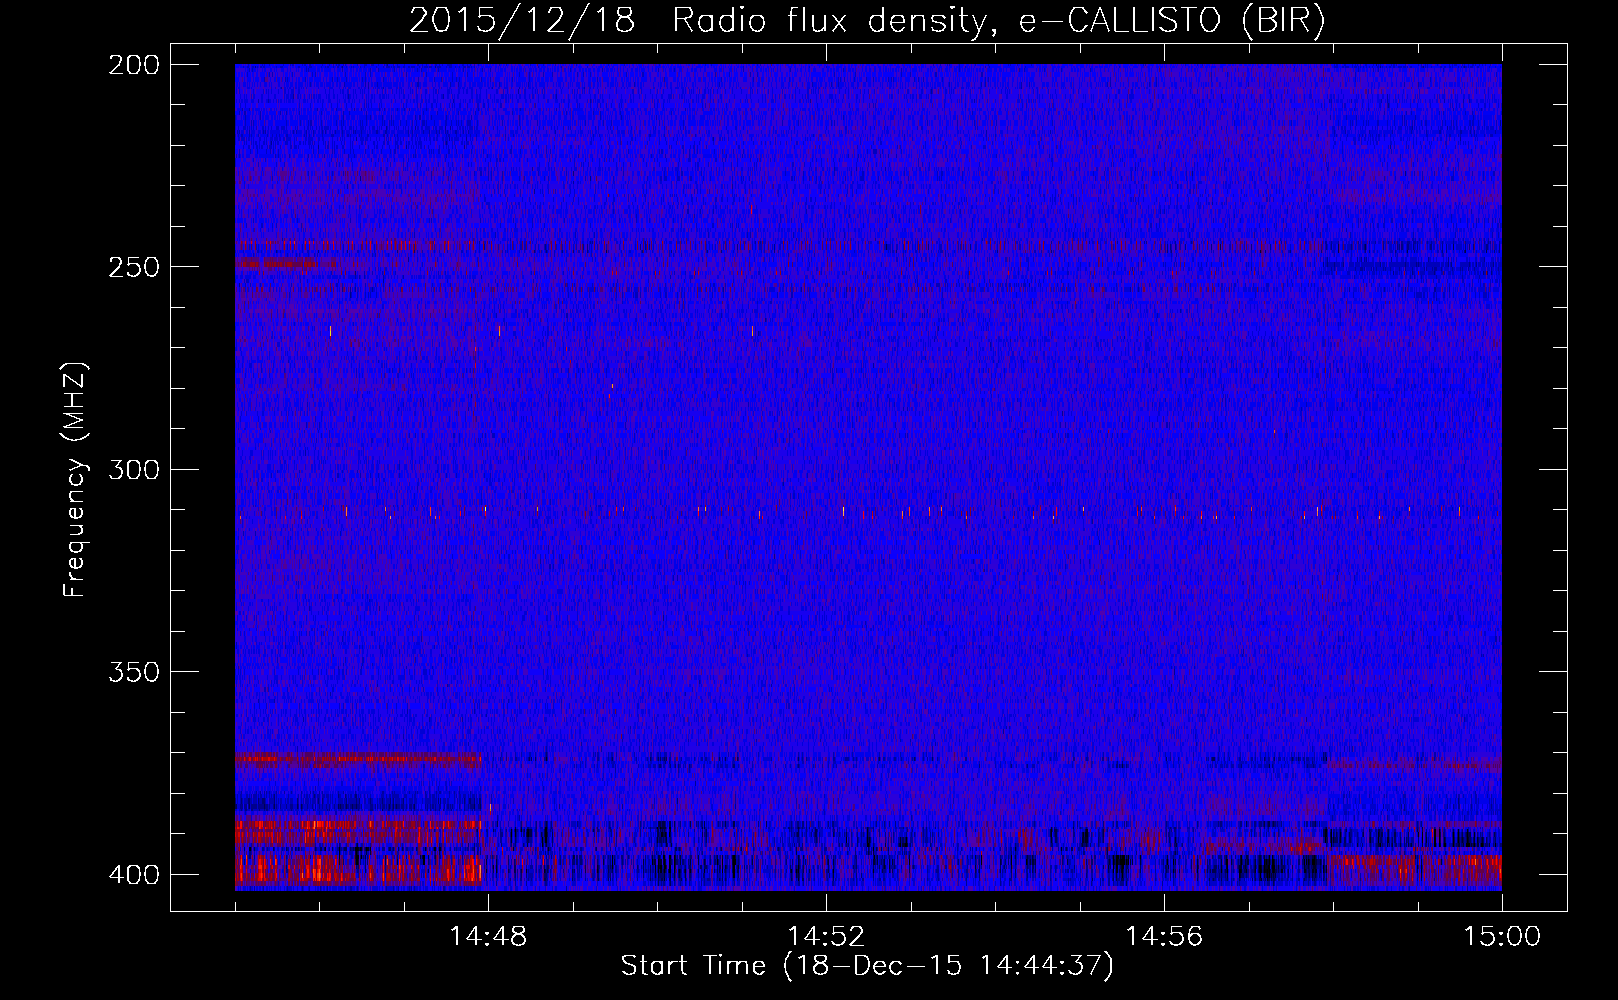Select the 'Frequency (MHZ)' axis label

75,479
